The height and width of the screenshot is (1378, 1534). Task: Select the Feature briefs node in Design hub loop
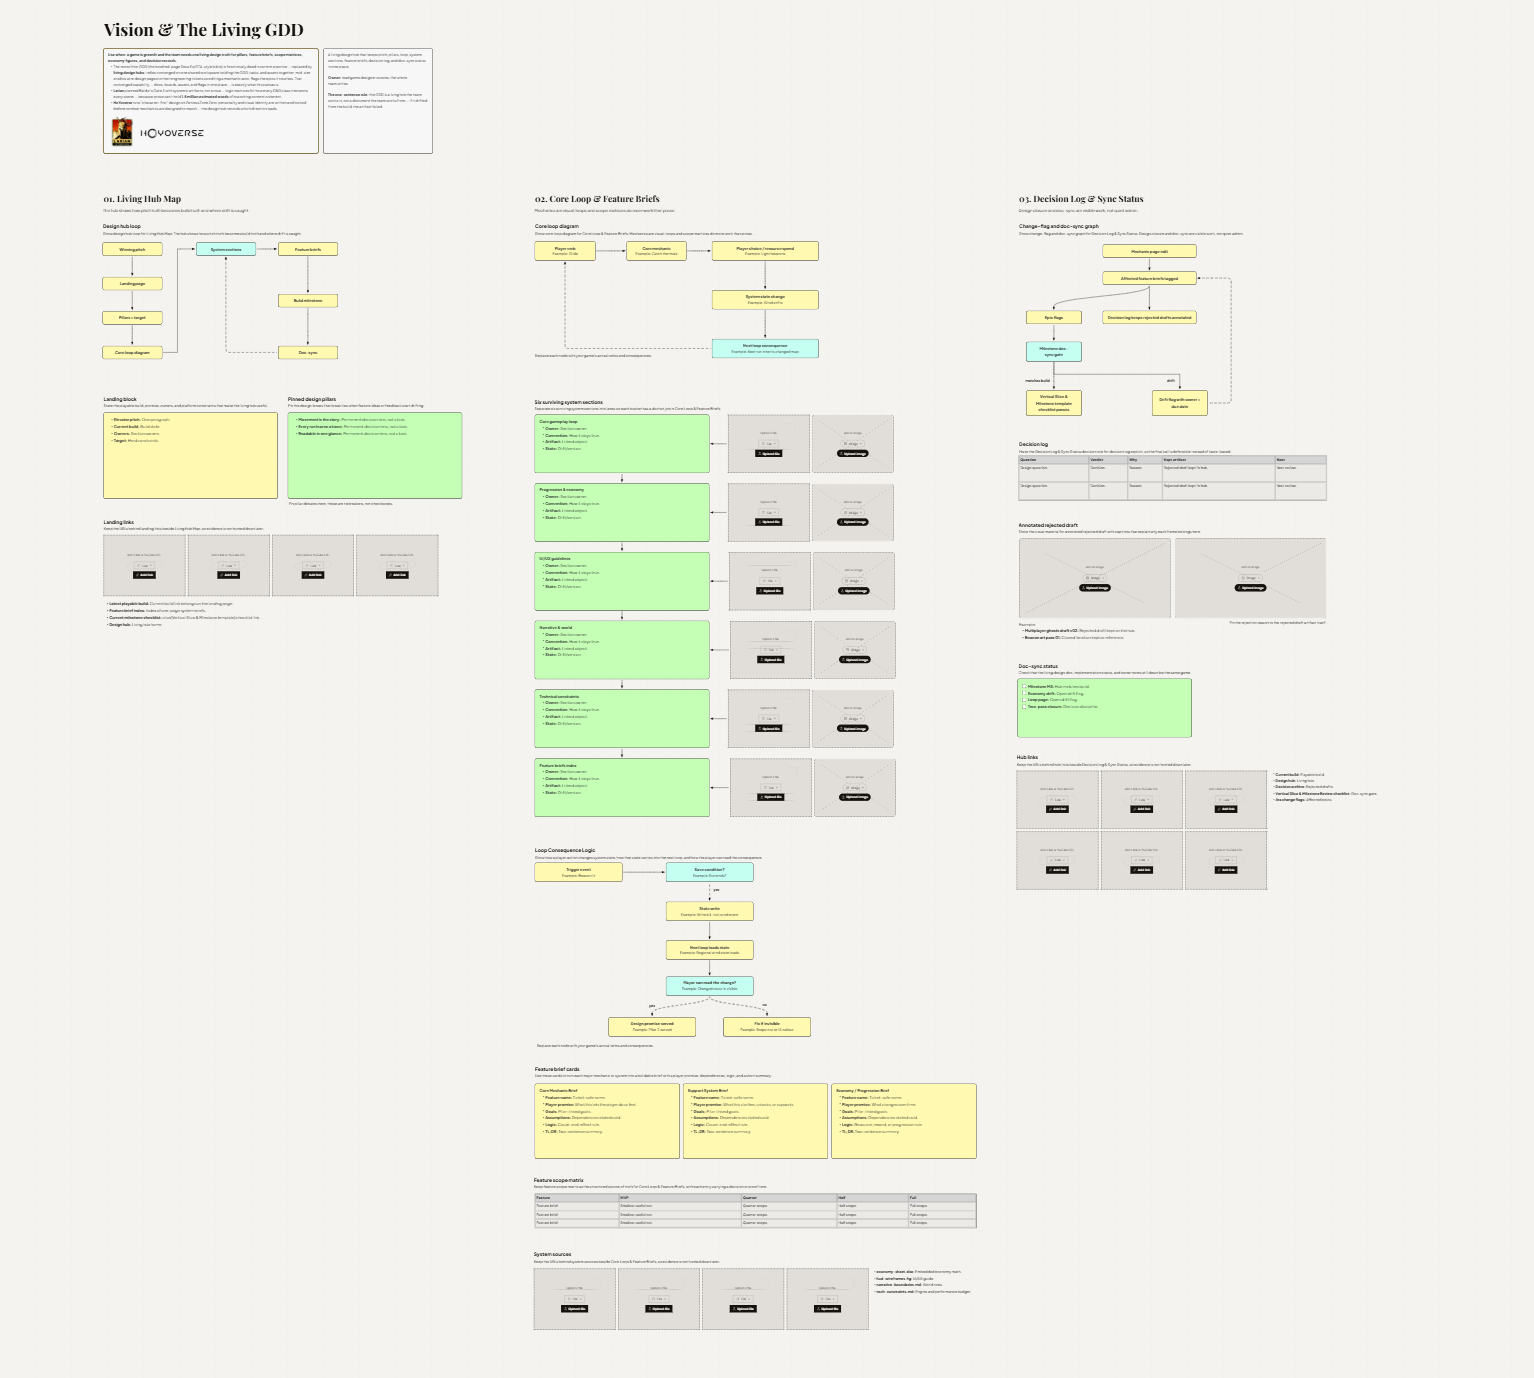click(308, 250)
